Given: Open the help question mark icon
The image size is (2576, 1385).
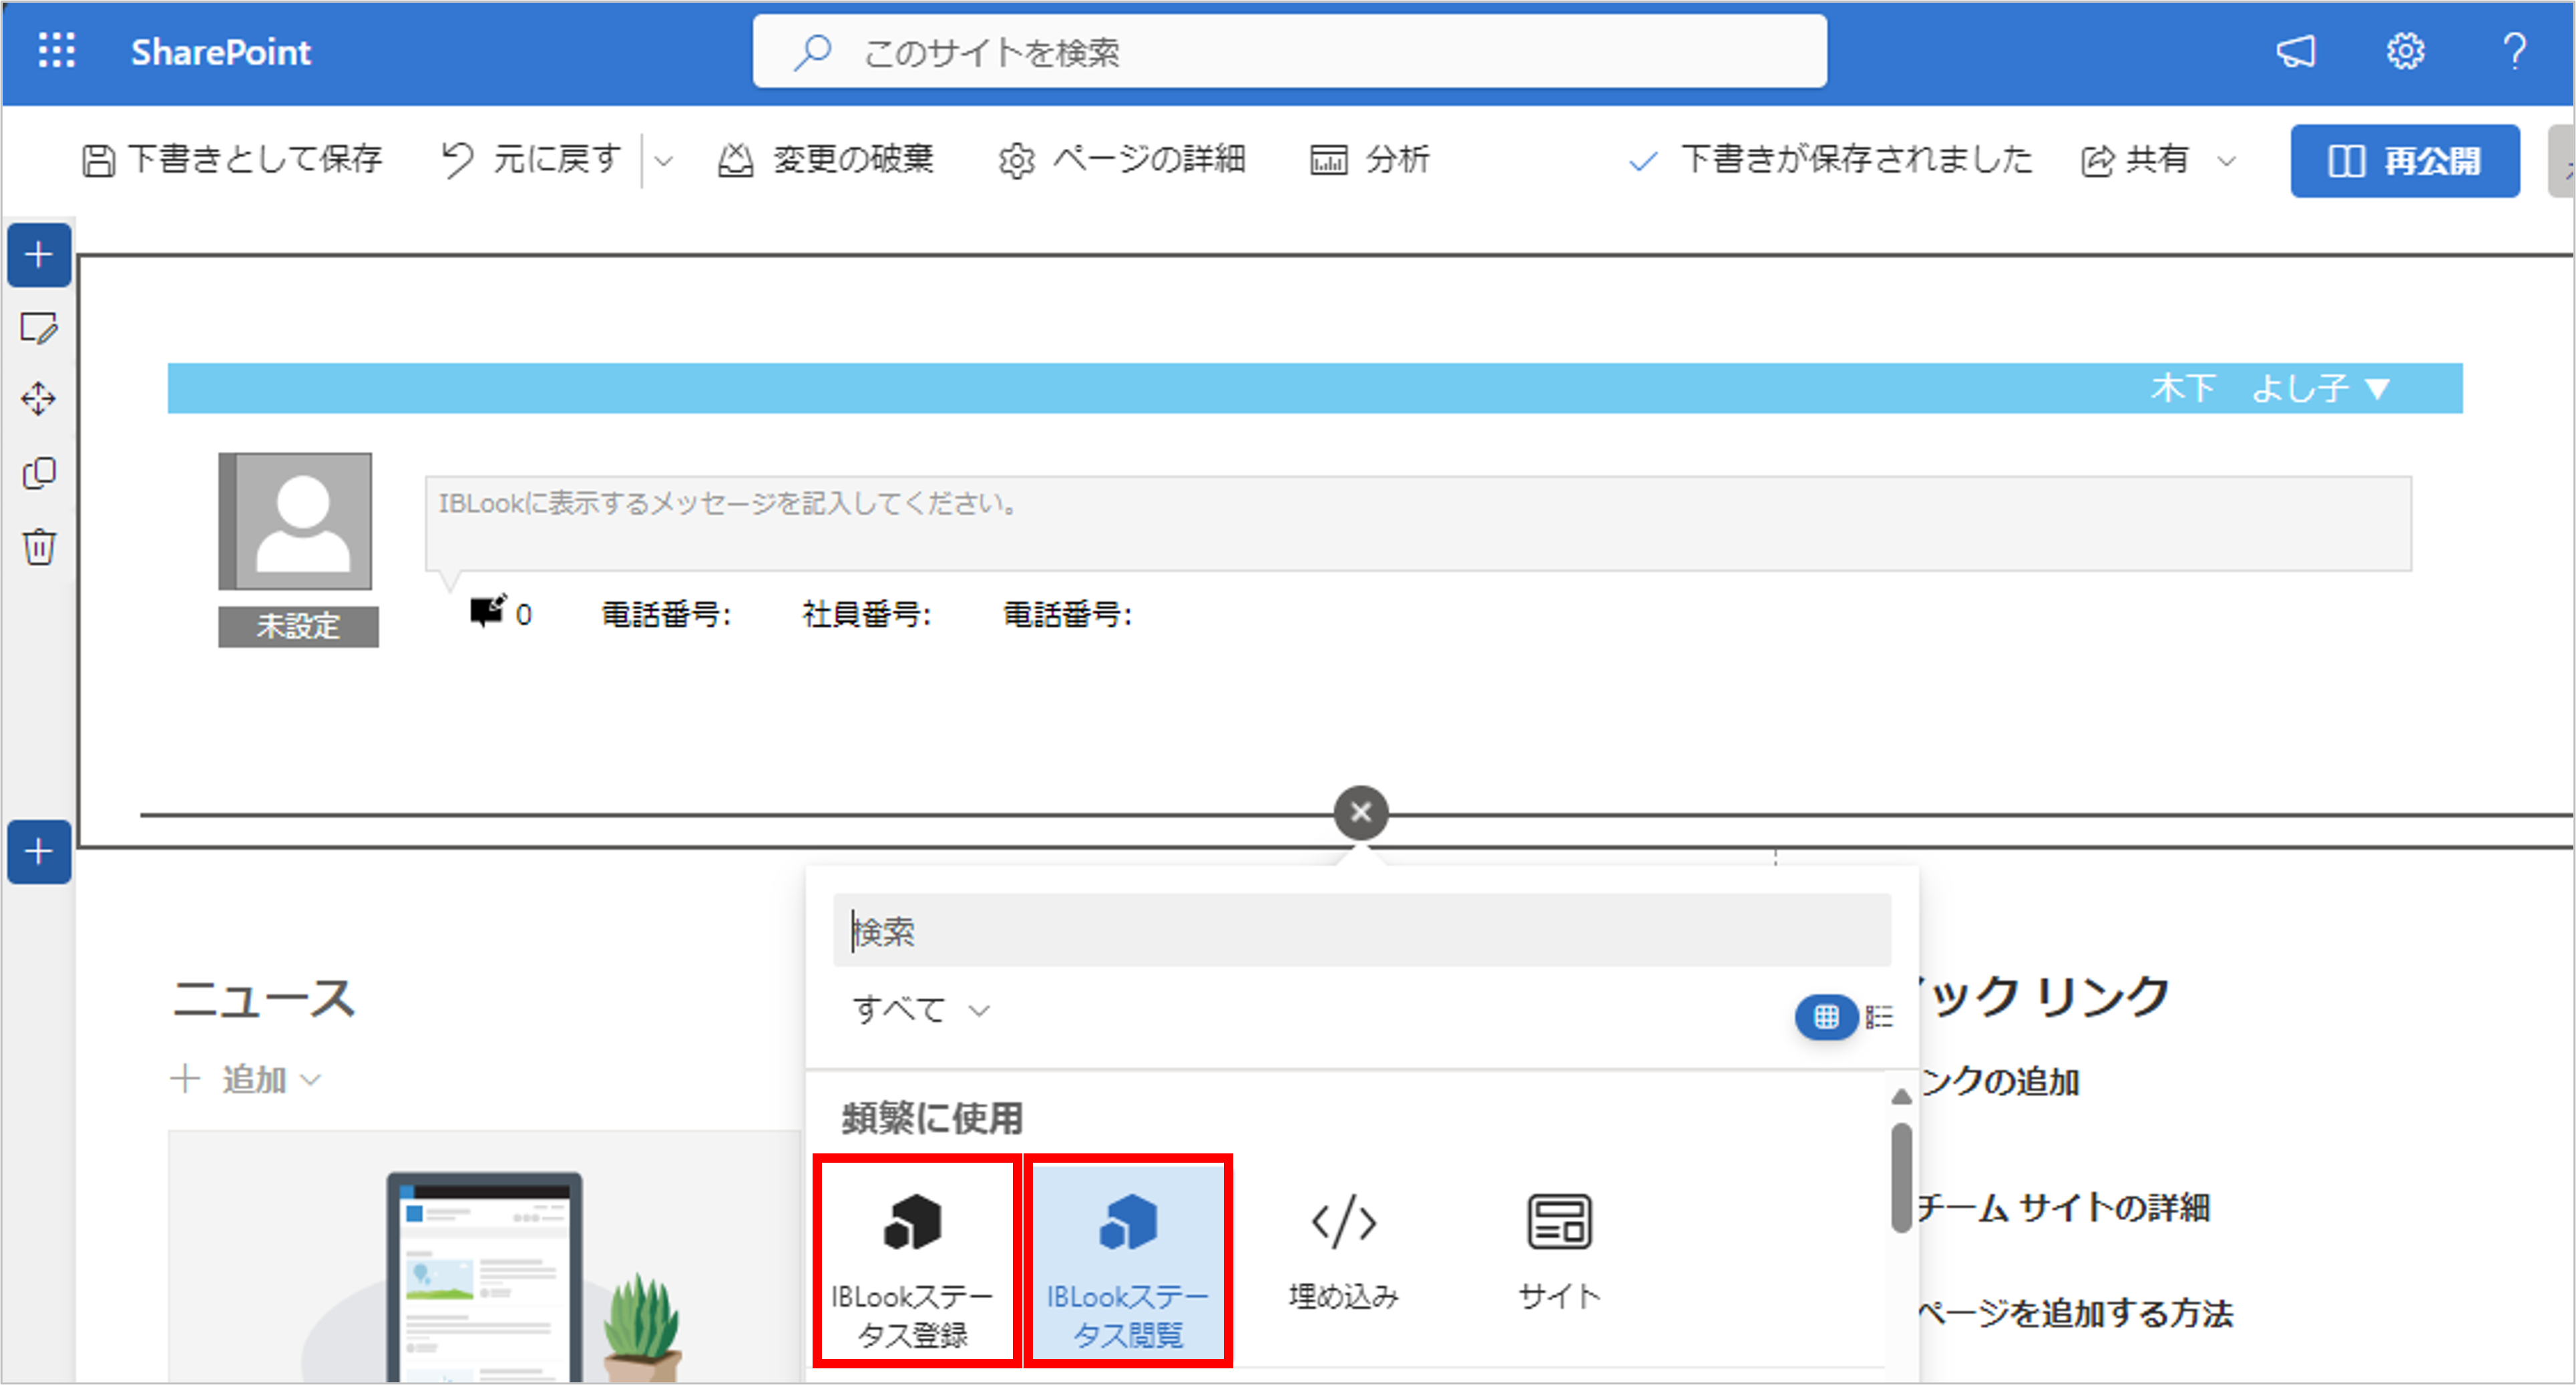Looking at the screenshot, I should 2515,51.
